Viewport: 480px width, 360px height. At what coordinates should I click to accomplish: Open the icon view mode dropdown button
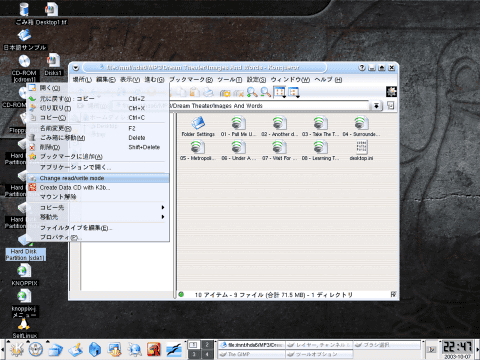coord(280,92)
